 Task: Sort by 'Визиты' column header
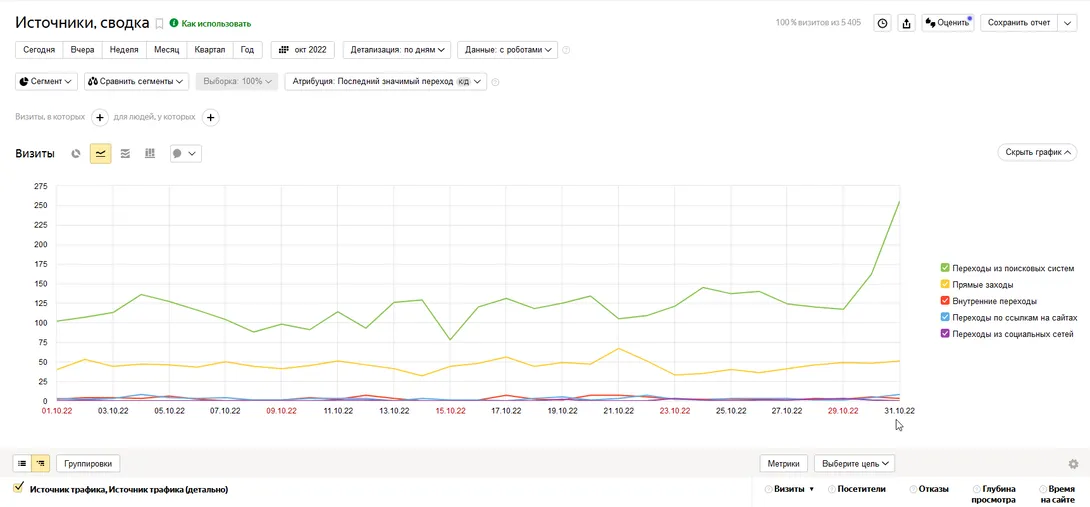[789, 489]
